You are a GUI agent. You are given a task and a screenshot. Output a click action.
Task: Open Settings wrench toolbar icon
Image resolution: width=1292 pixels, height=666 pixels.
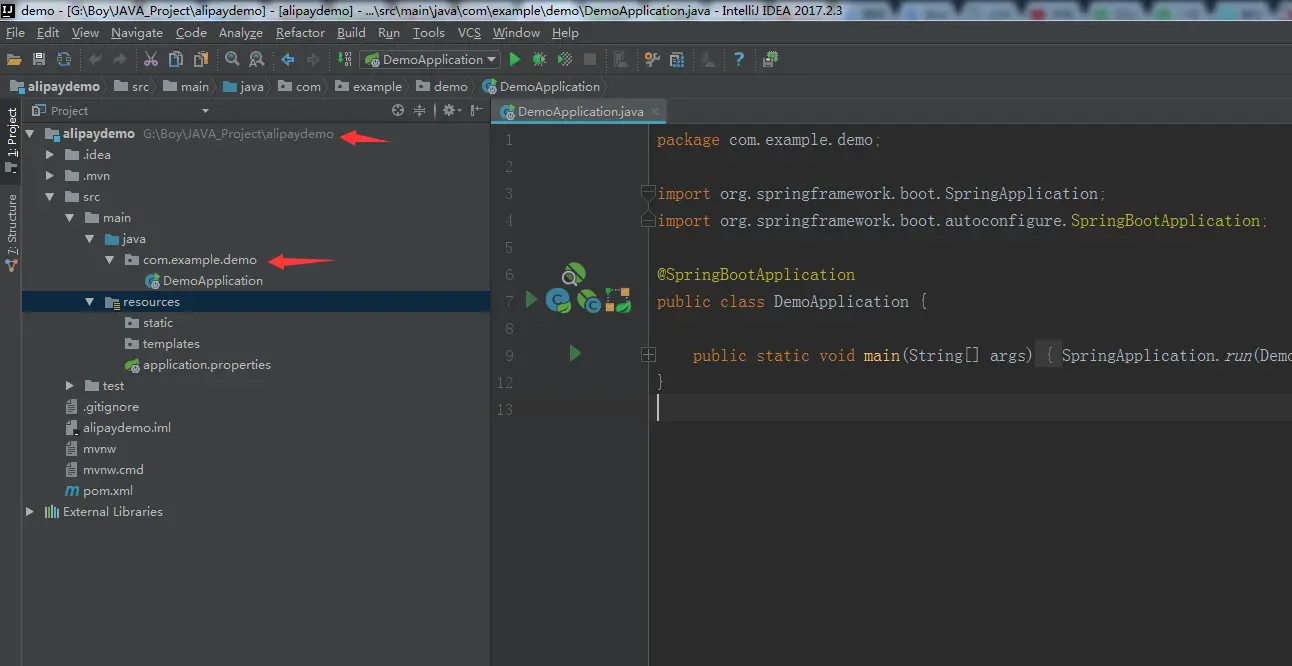click(652, 60)
